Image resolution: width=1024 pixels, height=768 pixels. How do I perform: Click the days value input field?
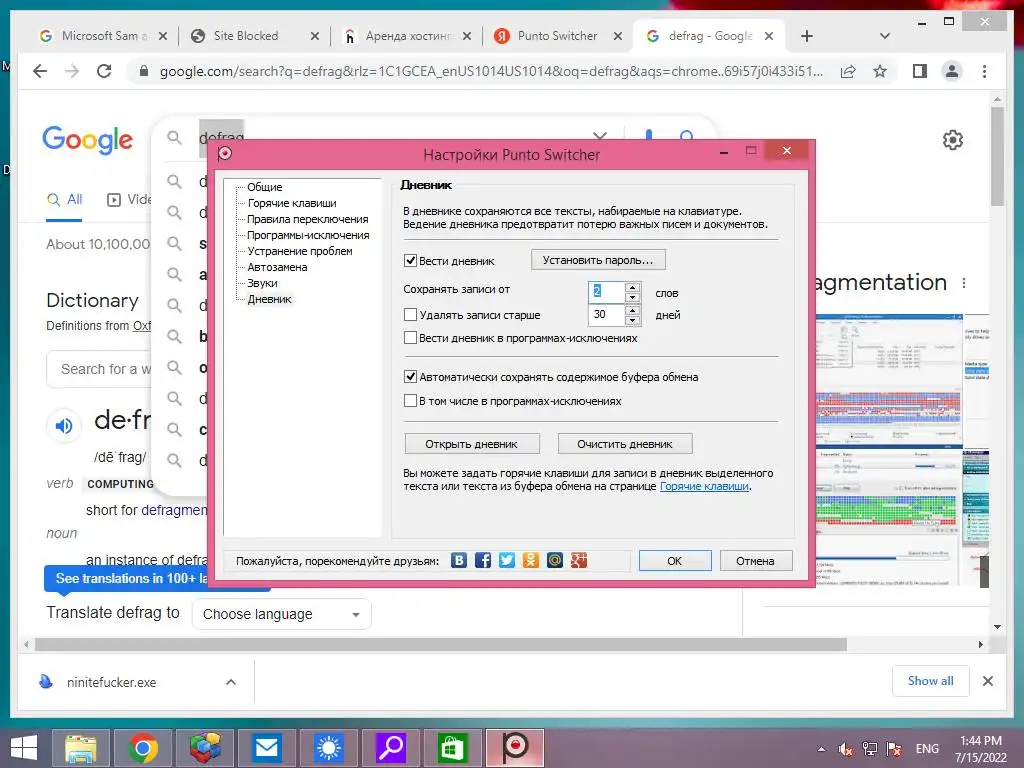[x=607, y=315]
